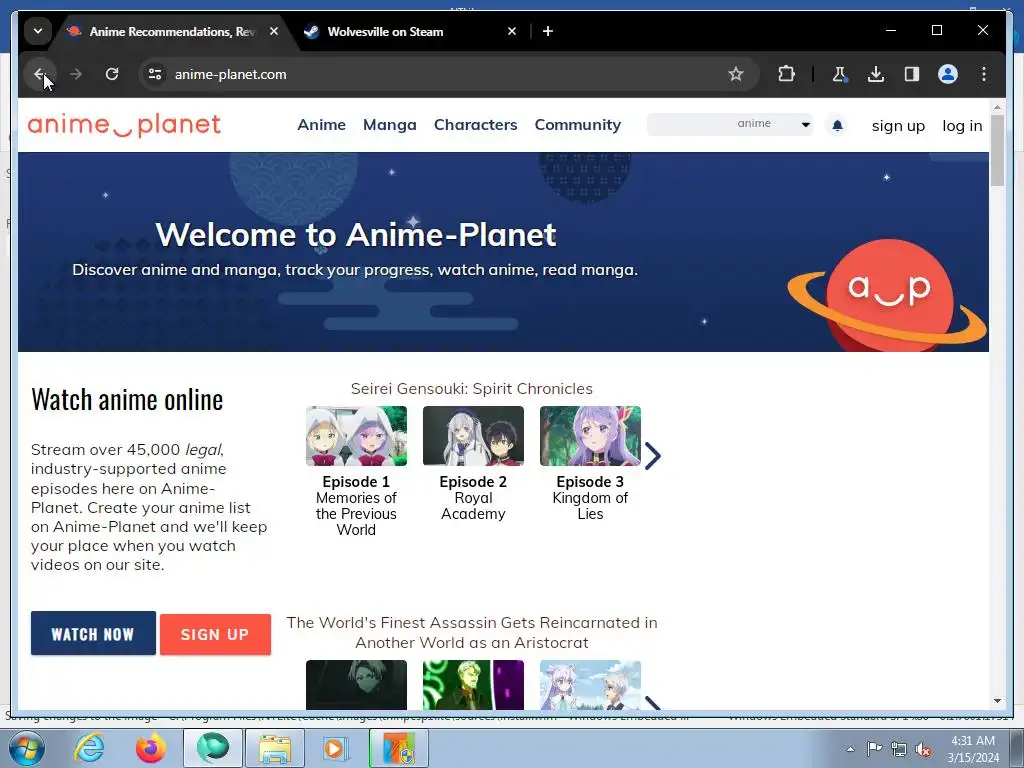This screenshot has width=1024, height=768.
Task: Open the Chrome profile avatar
Action: pyautogui.click(x=948, y=74)
